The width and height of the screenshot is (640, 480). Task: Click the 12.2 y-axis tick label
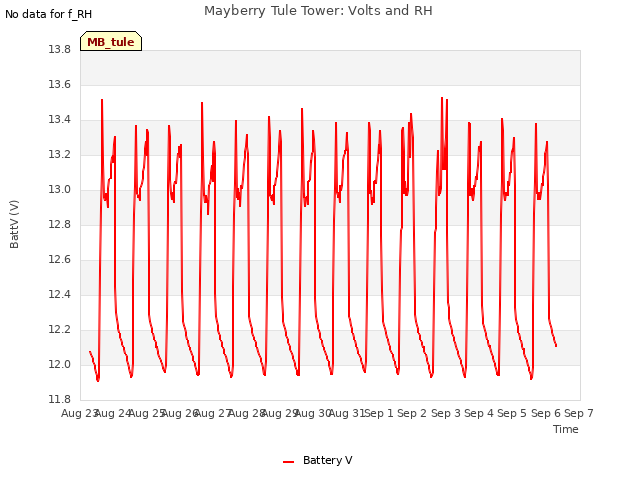[x=60, y=330]
